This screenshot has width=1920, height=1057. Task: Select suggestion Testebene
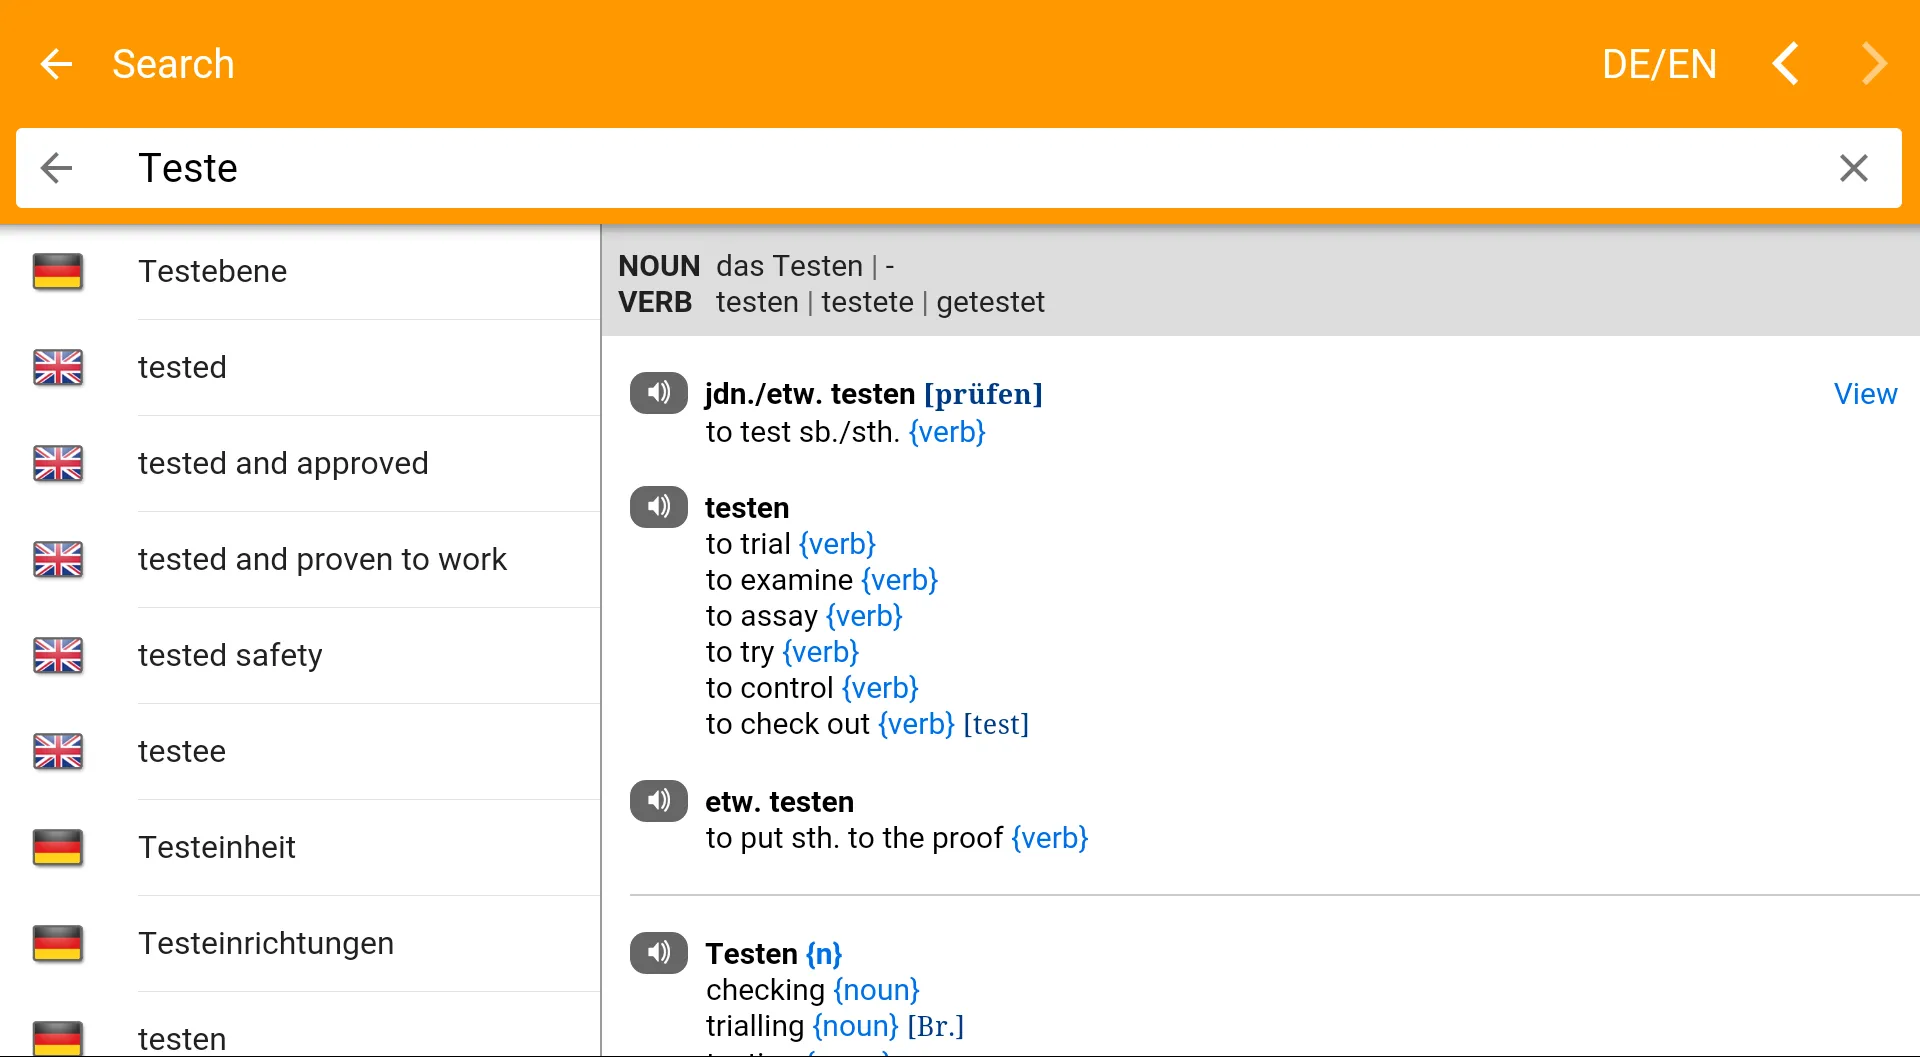(x=213, y=271)
